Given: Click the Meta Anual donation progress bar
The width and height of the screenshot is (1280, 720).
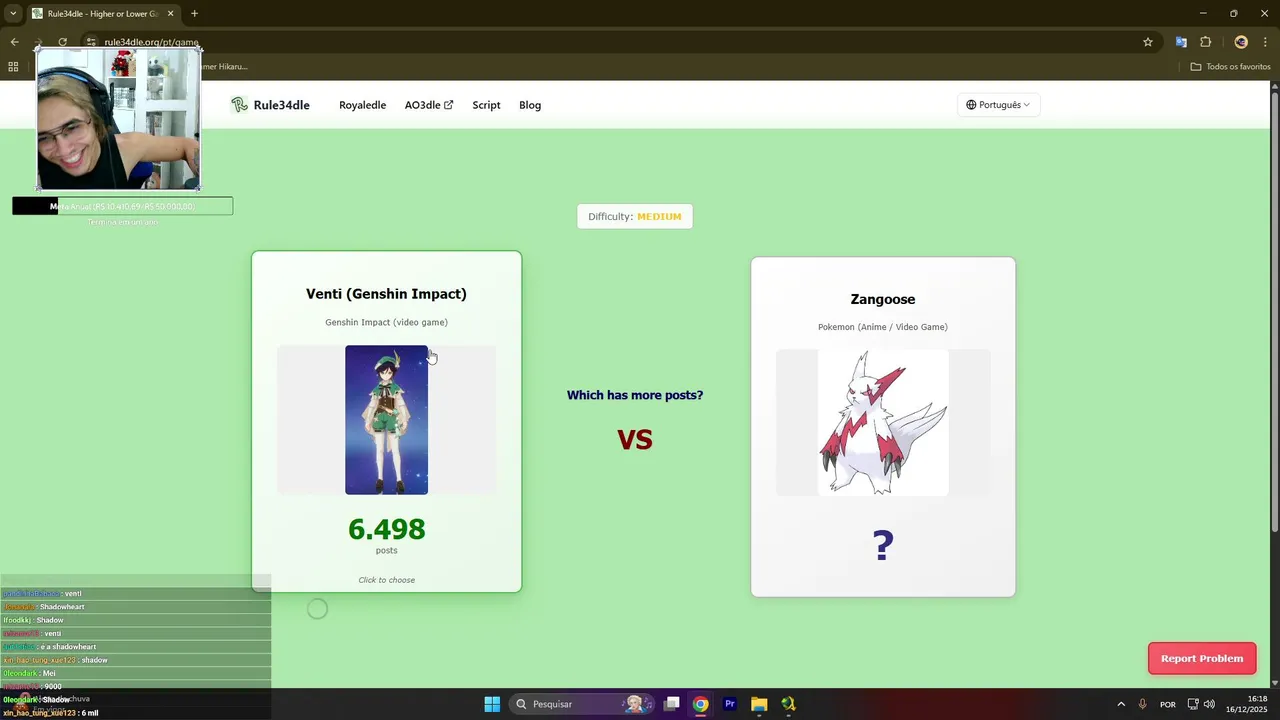Looking at the screenshot, I should tap(122, 206).
